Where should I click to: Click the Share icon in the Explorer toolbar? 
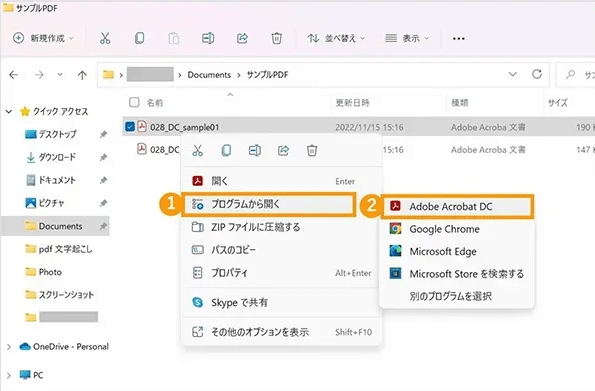click(x=242, y=38)
